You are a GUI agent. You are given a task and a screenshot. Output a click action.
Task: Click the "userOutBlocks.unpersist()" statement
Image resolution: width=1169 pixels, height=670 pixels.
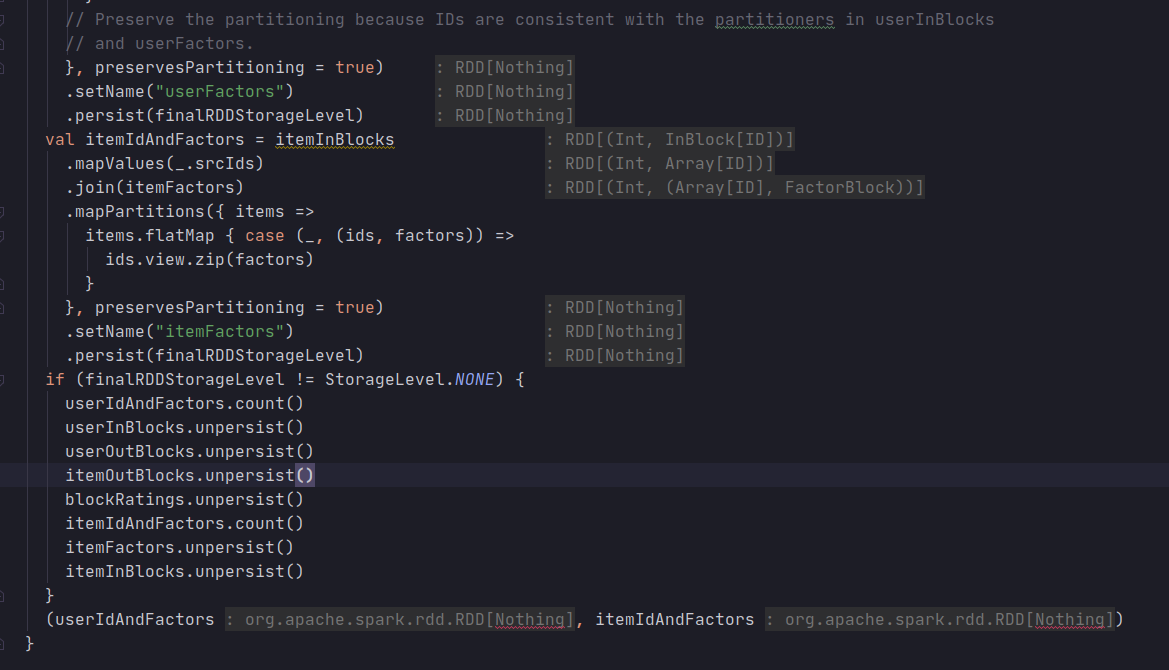click(x=189, y=452)
